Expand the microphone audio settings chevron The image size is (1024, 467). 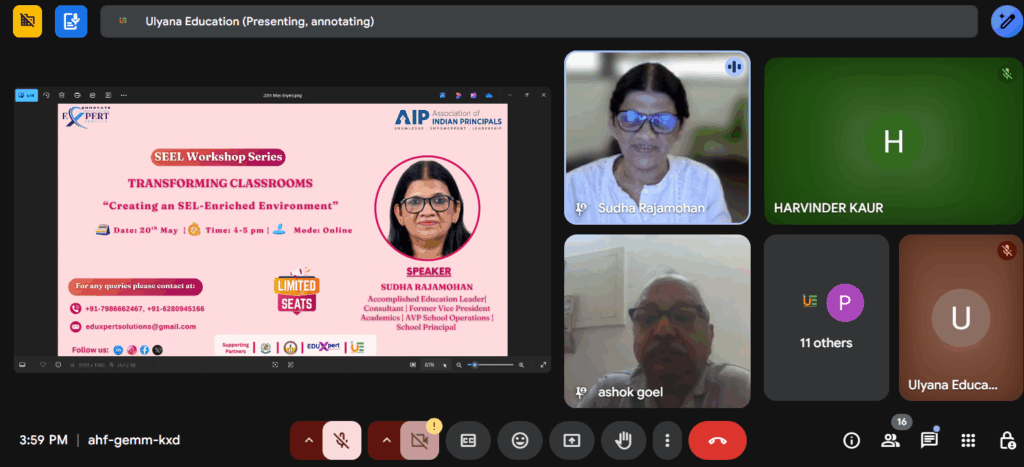[x=308, y=440]
